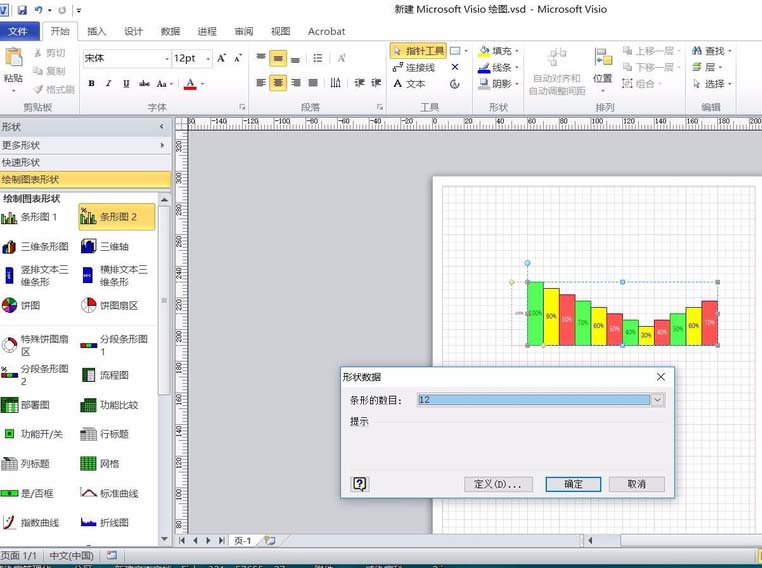Select the Text tool 文本
The height and width of the screenshot is (568, 762).
click(409, 84)
